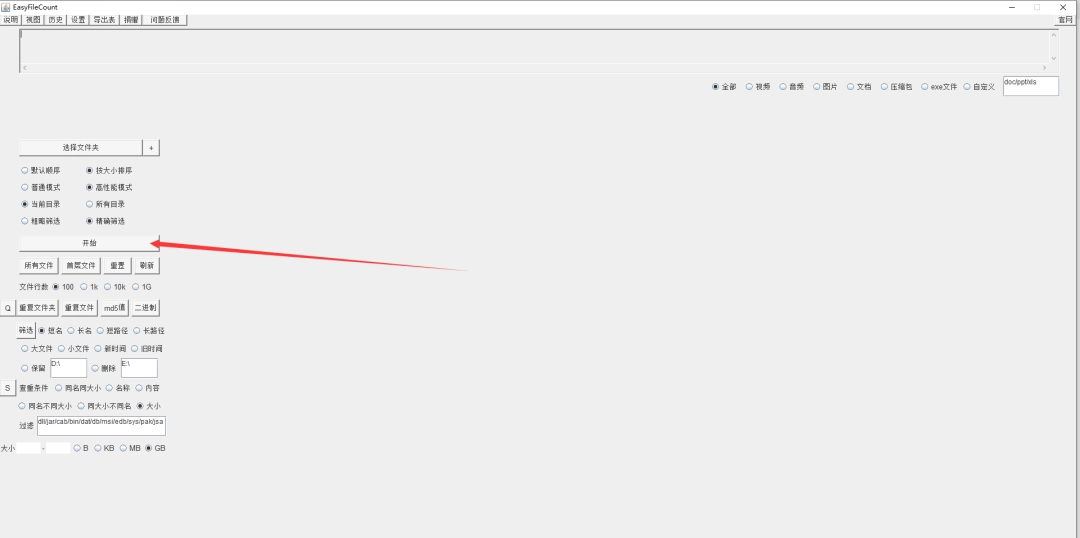Click the right arrow of the horizontal scrollbar
The image size is (1080, 538).
click(x=1044, y=68)
